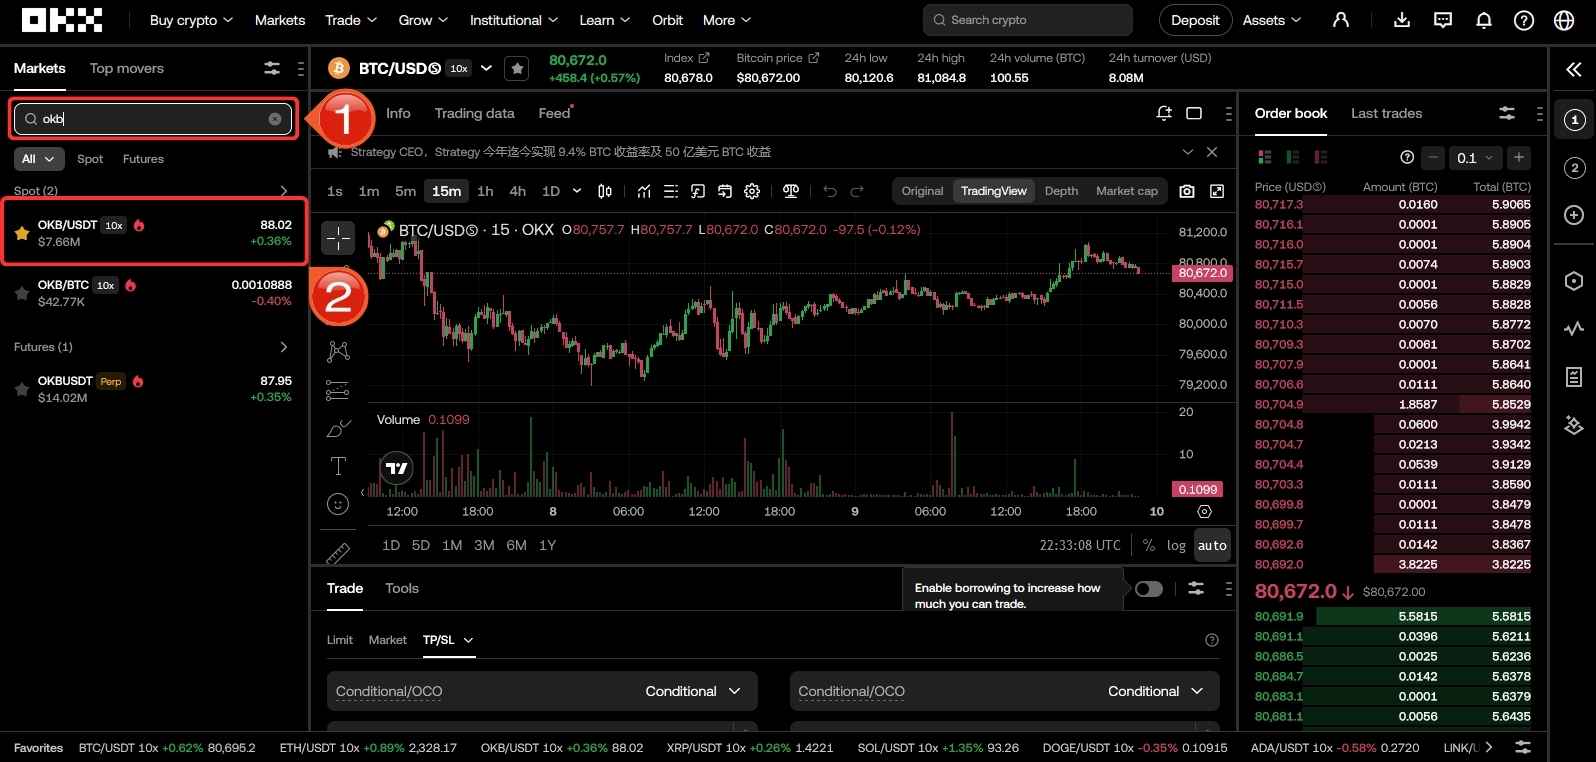Toggle log scale on chart
1596x762 pixels.
(x=1176, y=545)
